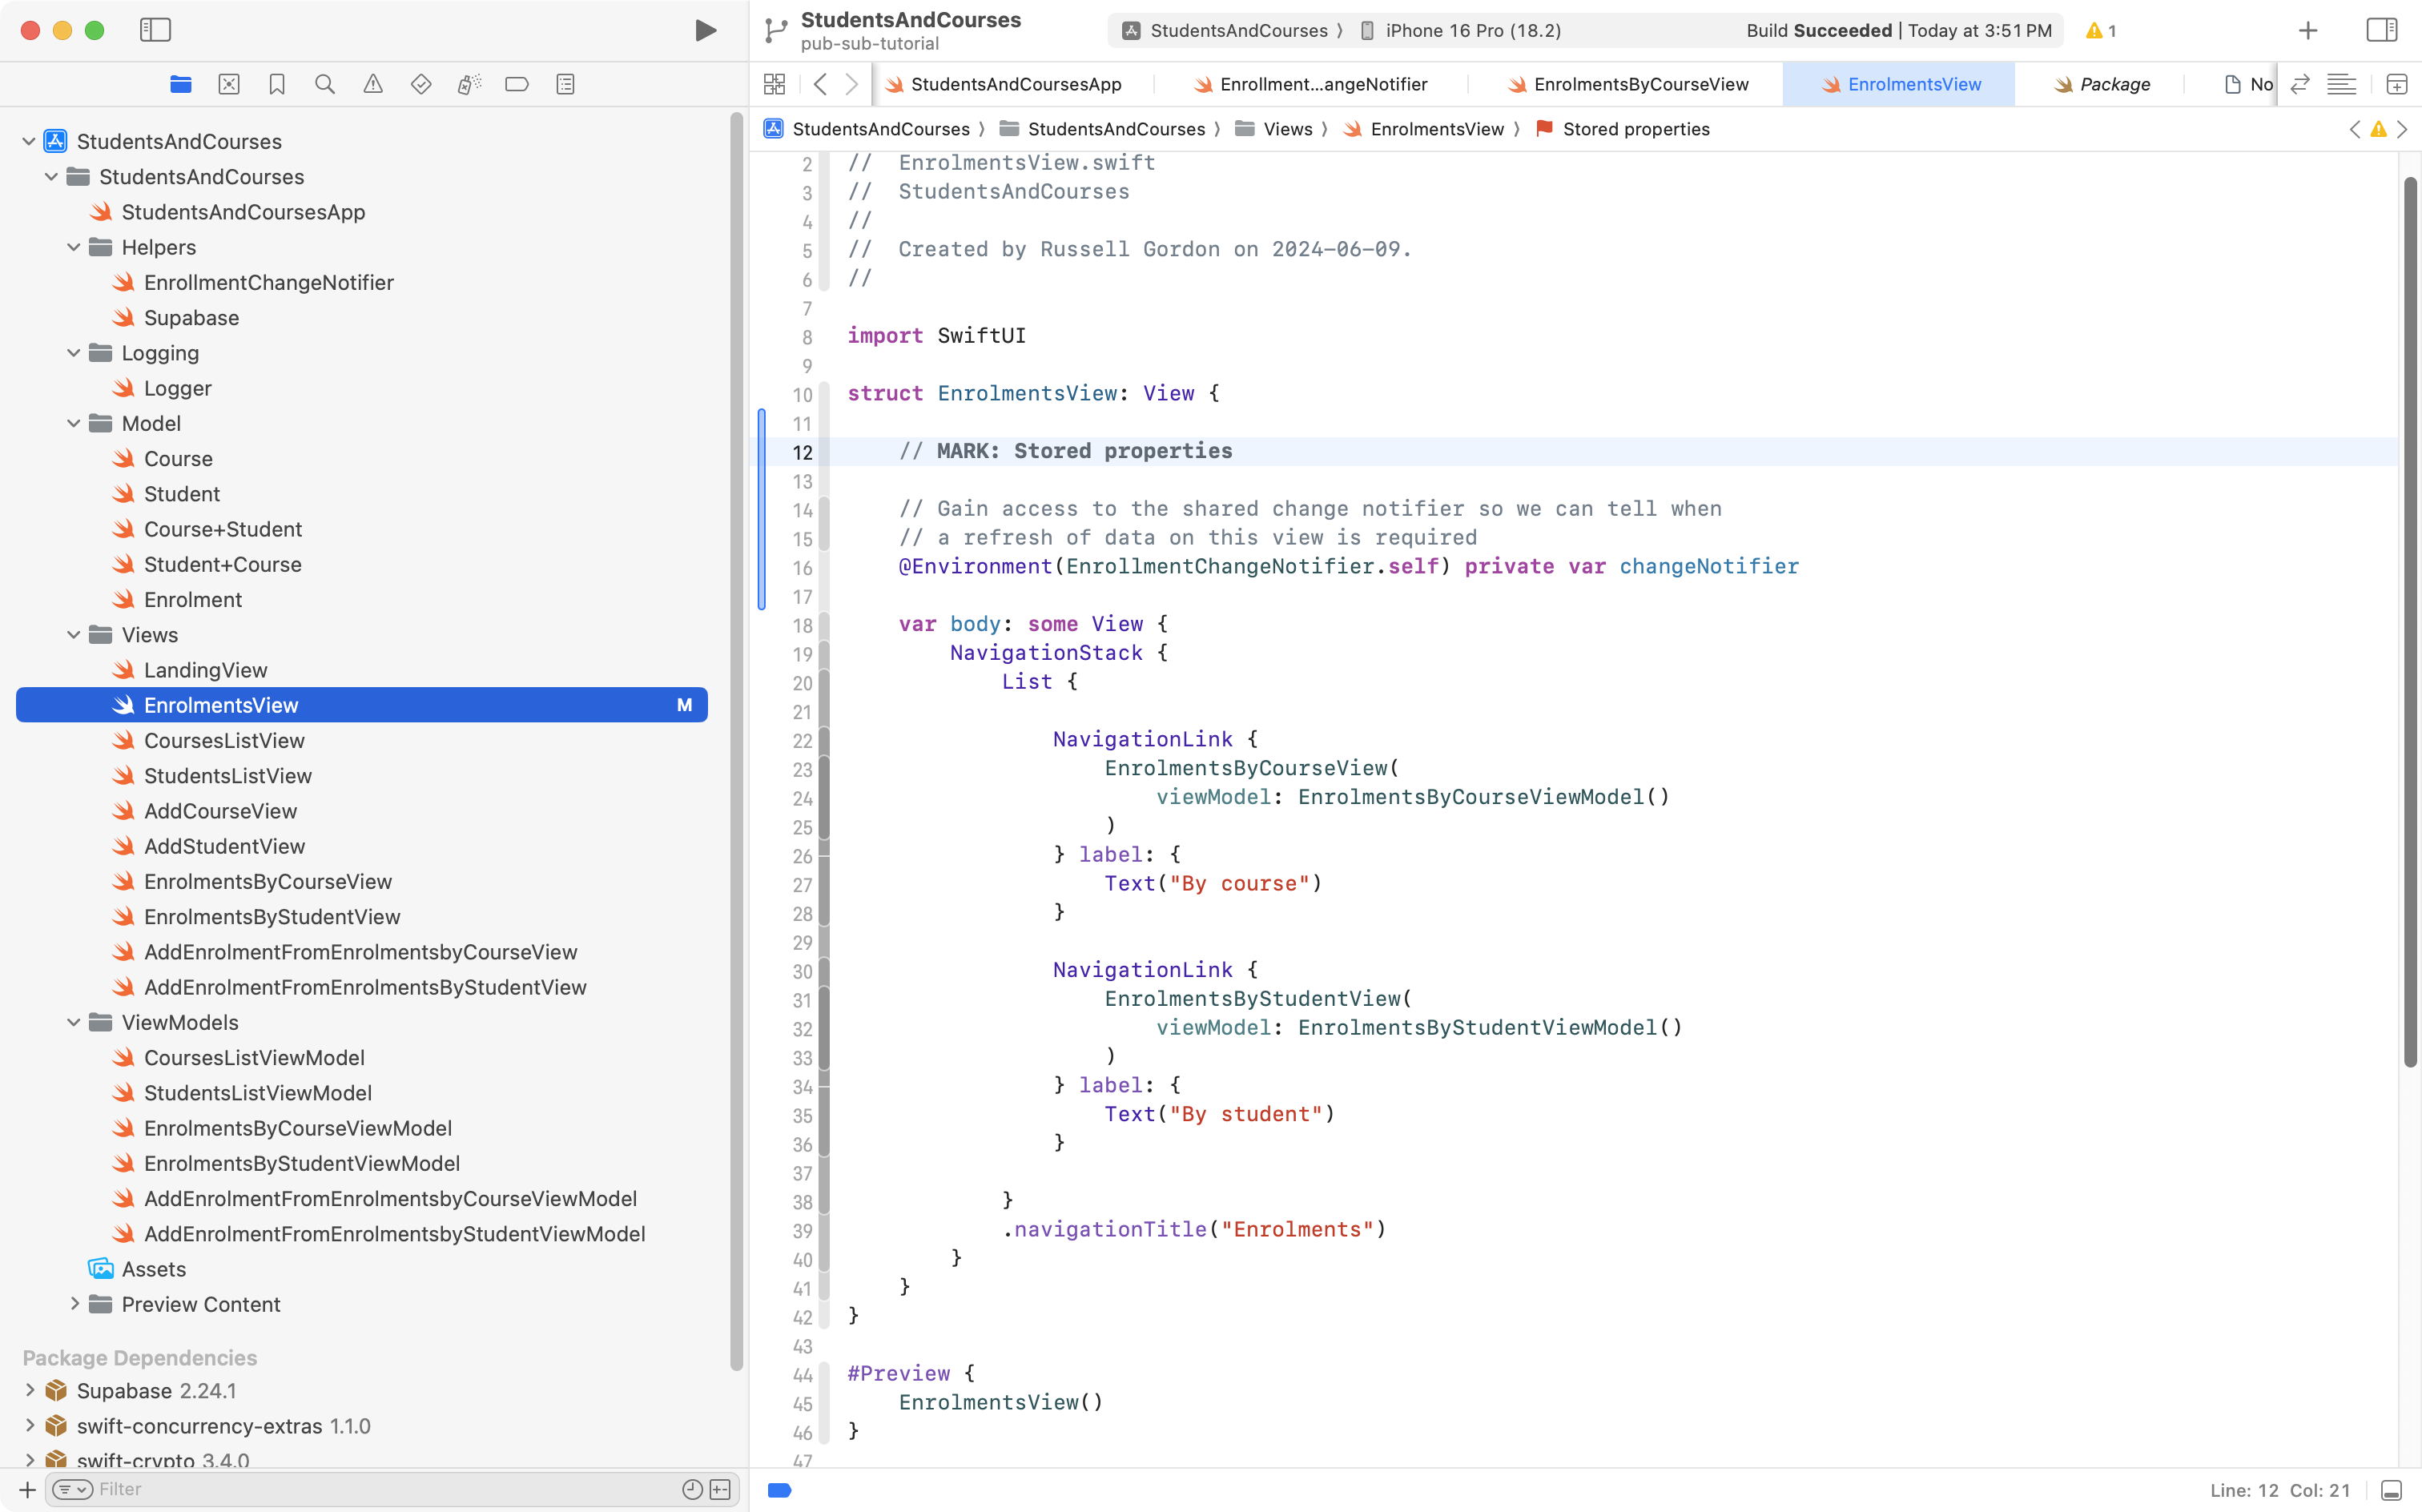Expand the Supabase package dependency
Screen dimensions: 2422x1512
[x=30, y=1390]
